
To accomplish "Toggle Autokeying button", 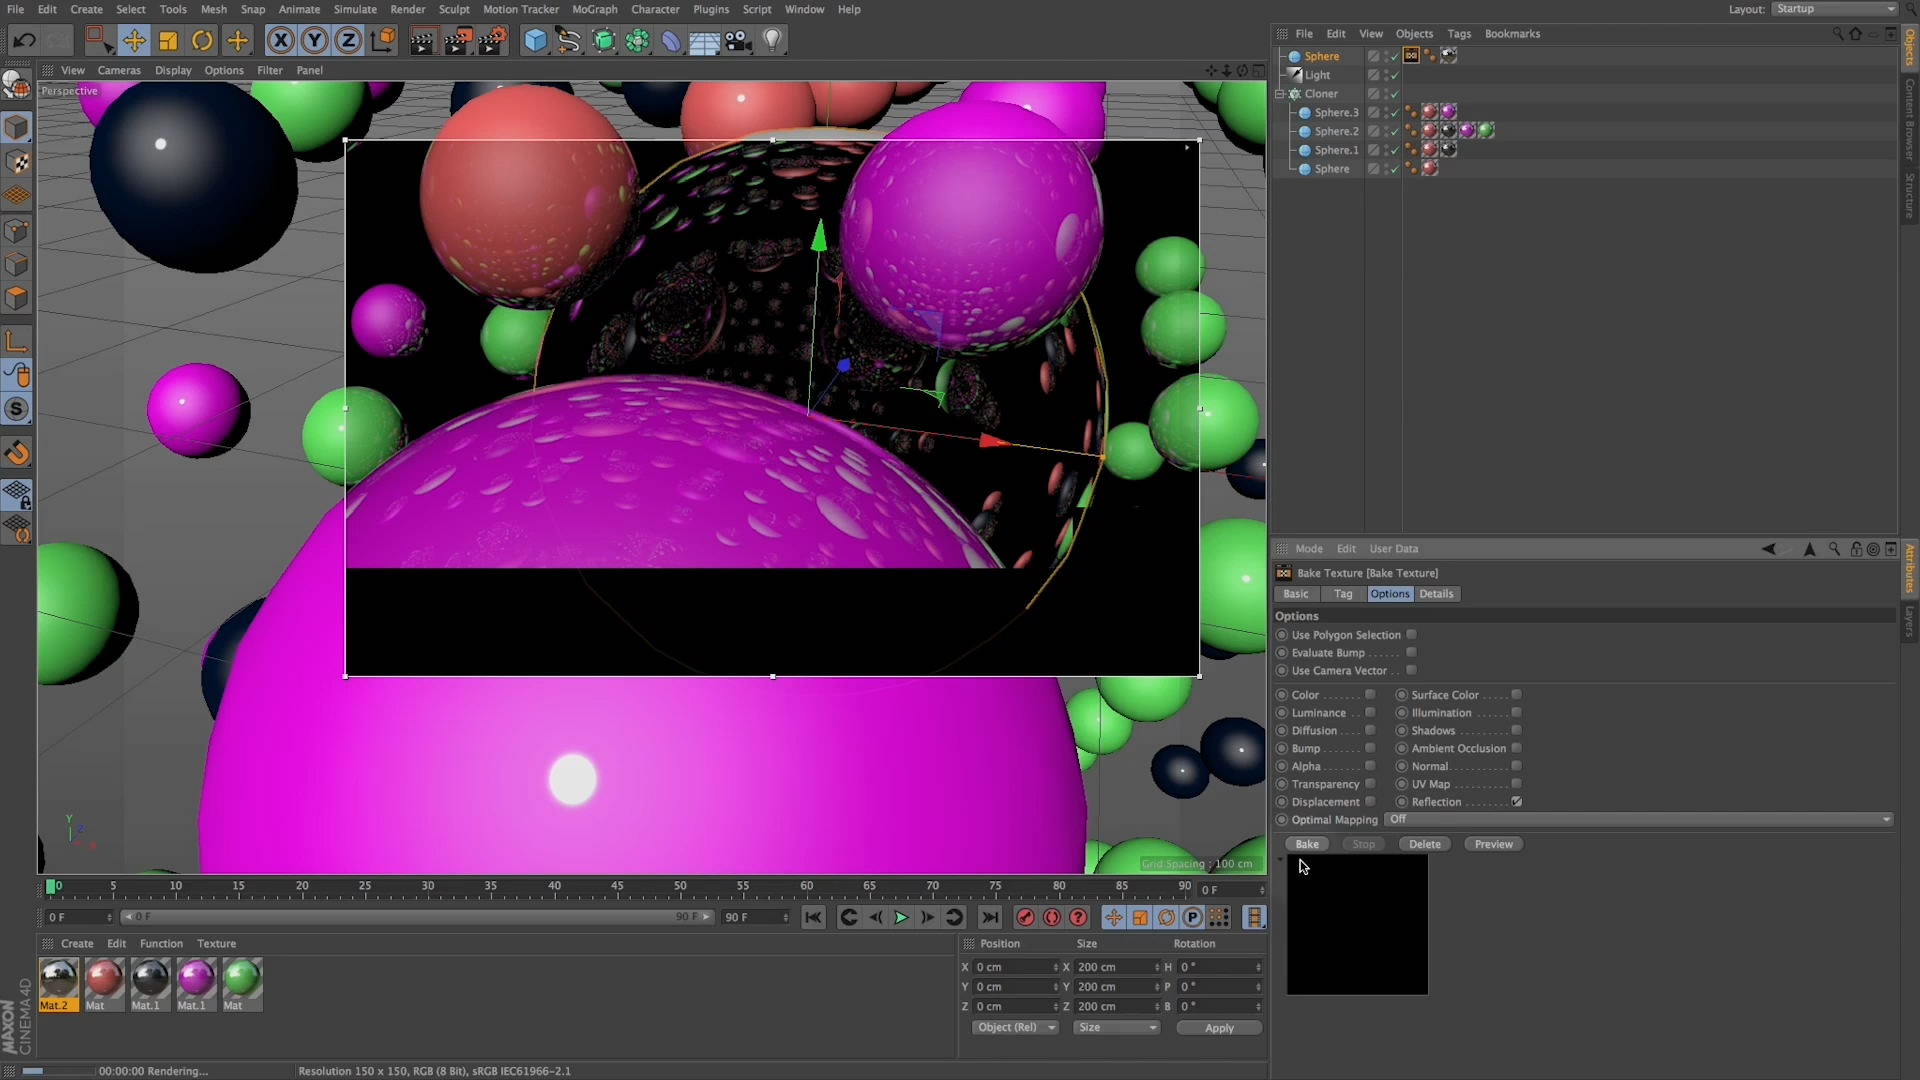I will click(x=1052, y=917).
